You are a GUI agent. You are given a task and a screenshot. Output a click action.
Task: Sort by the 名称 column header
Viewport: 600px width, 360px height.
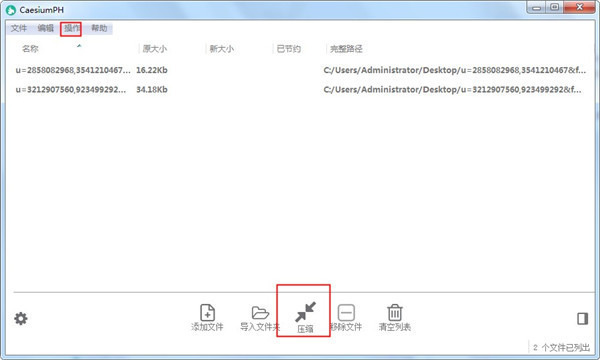(30, 49)
